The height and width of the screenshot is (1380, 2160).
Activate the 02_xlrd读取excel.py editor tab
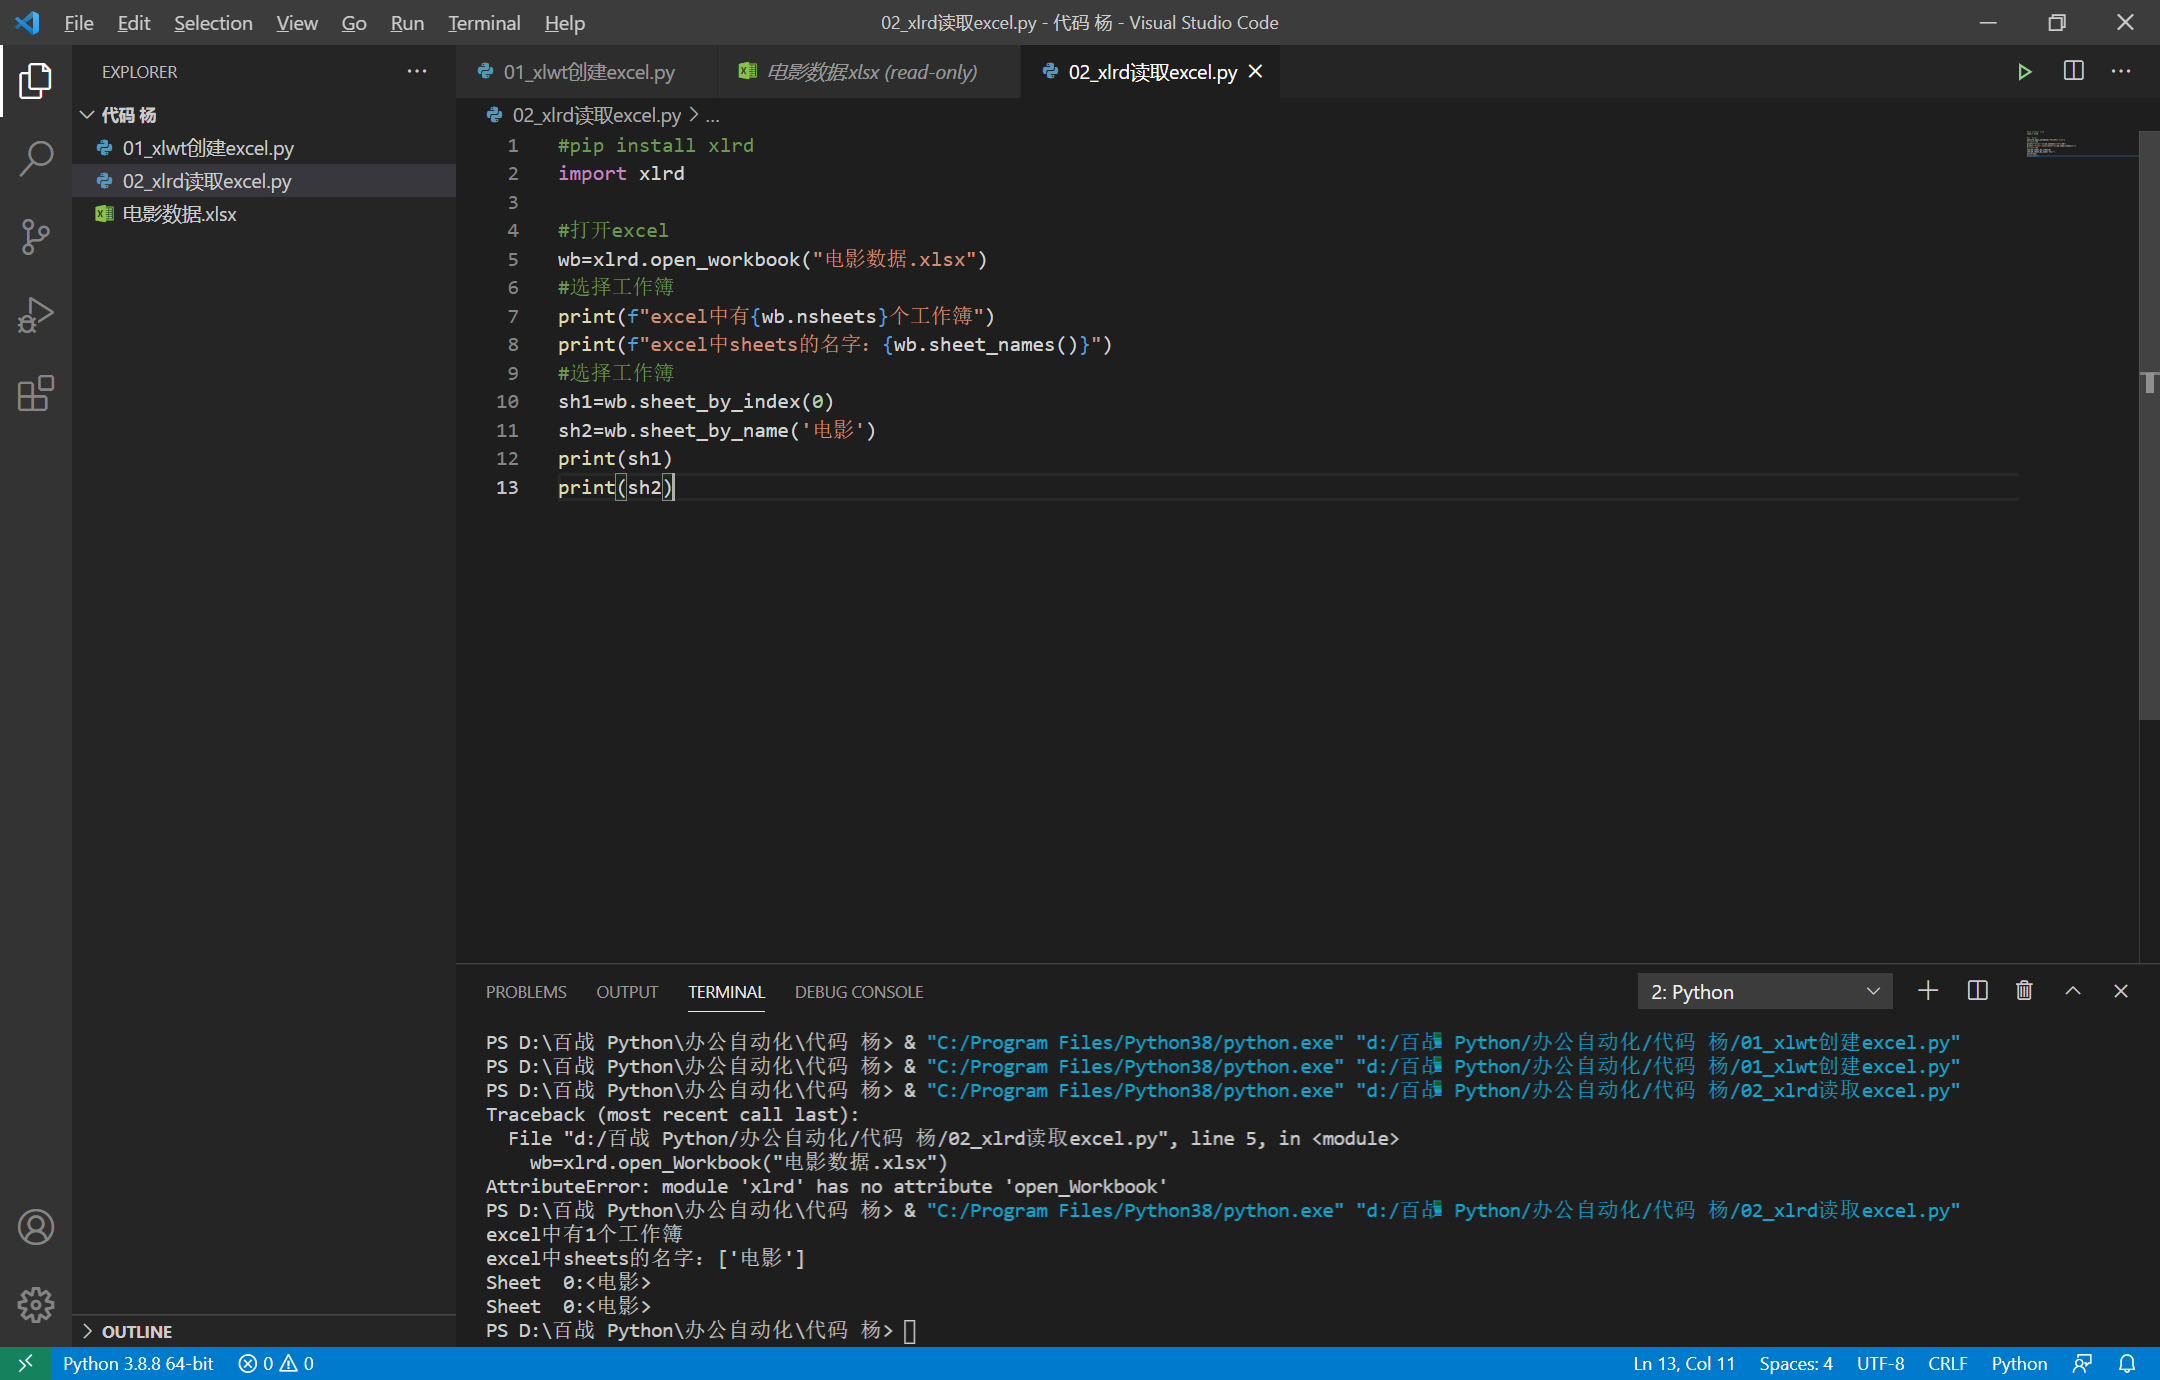coord(1152,72)
